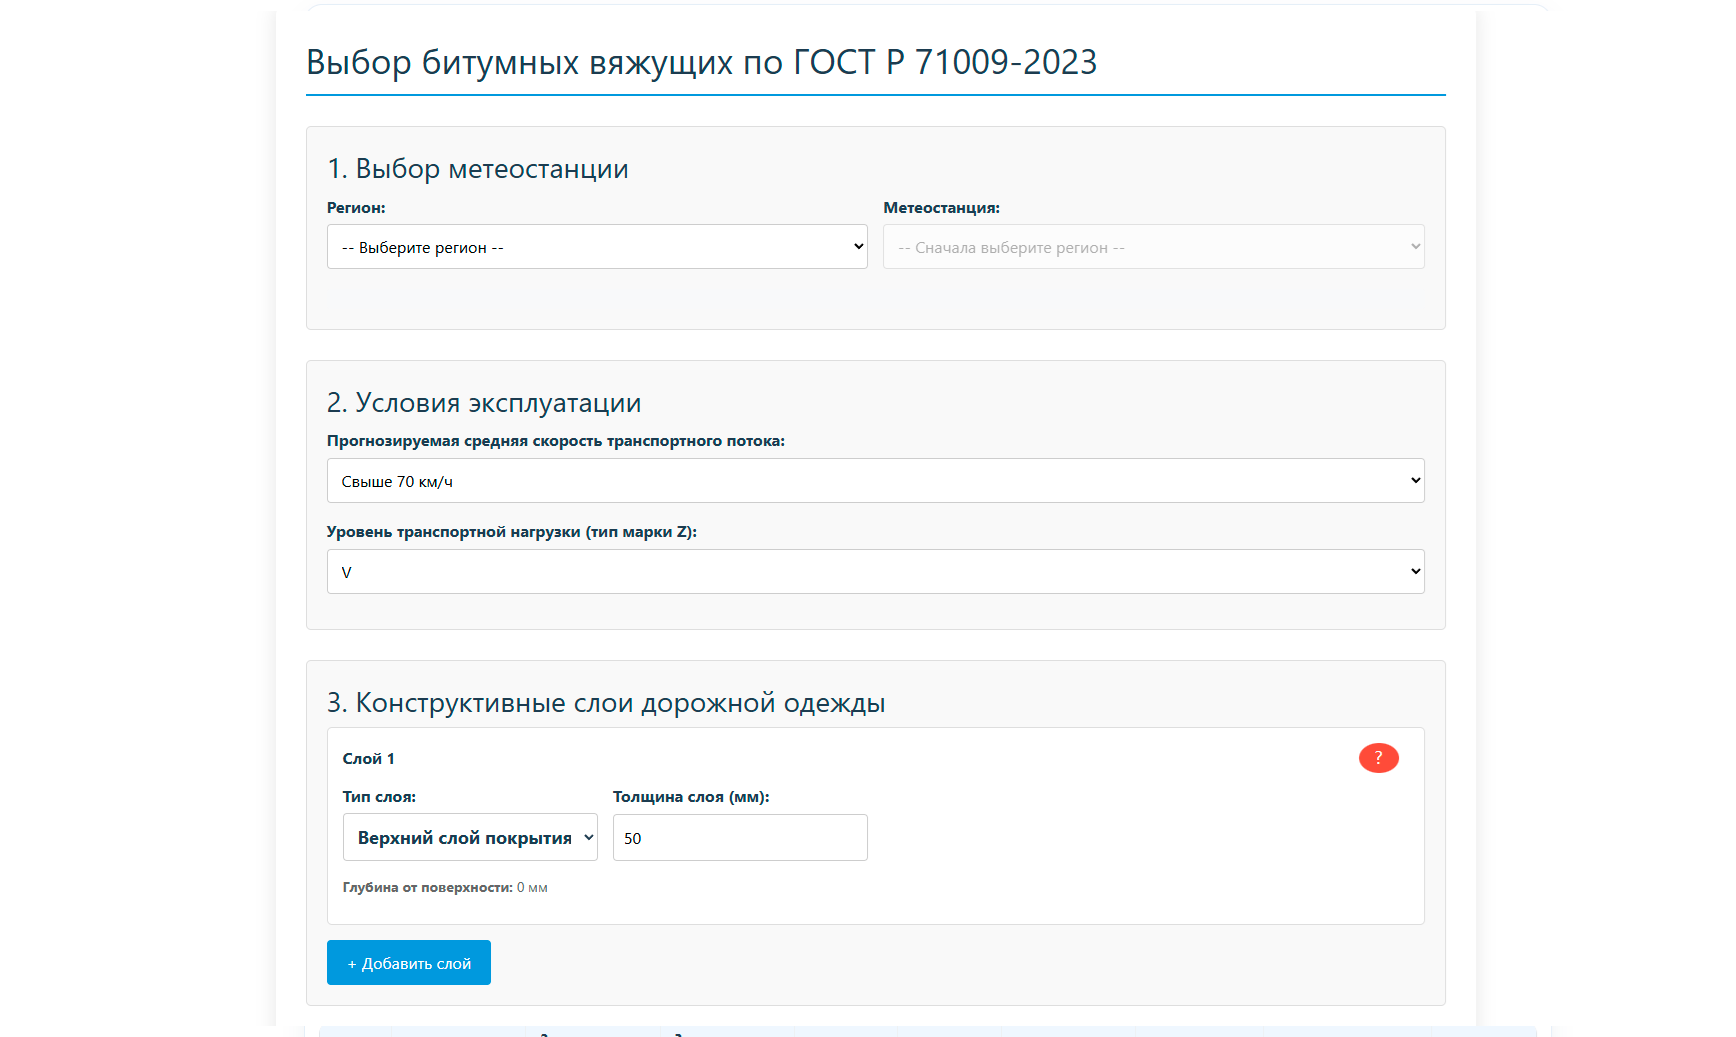The image size is (1736, 1037).
Task: Click the Метеостанция field label
Action: 941,208
